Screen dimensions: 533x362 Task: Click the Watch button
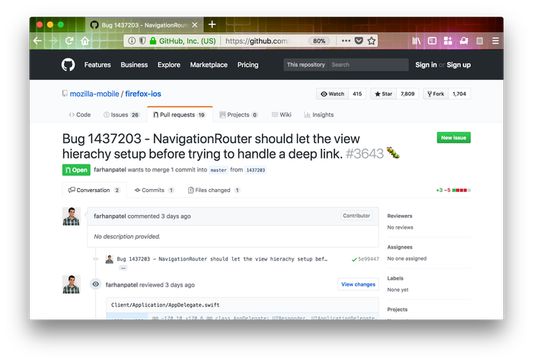pyautogui.click(x=332, y=94)
